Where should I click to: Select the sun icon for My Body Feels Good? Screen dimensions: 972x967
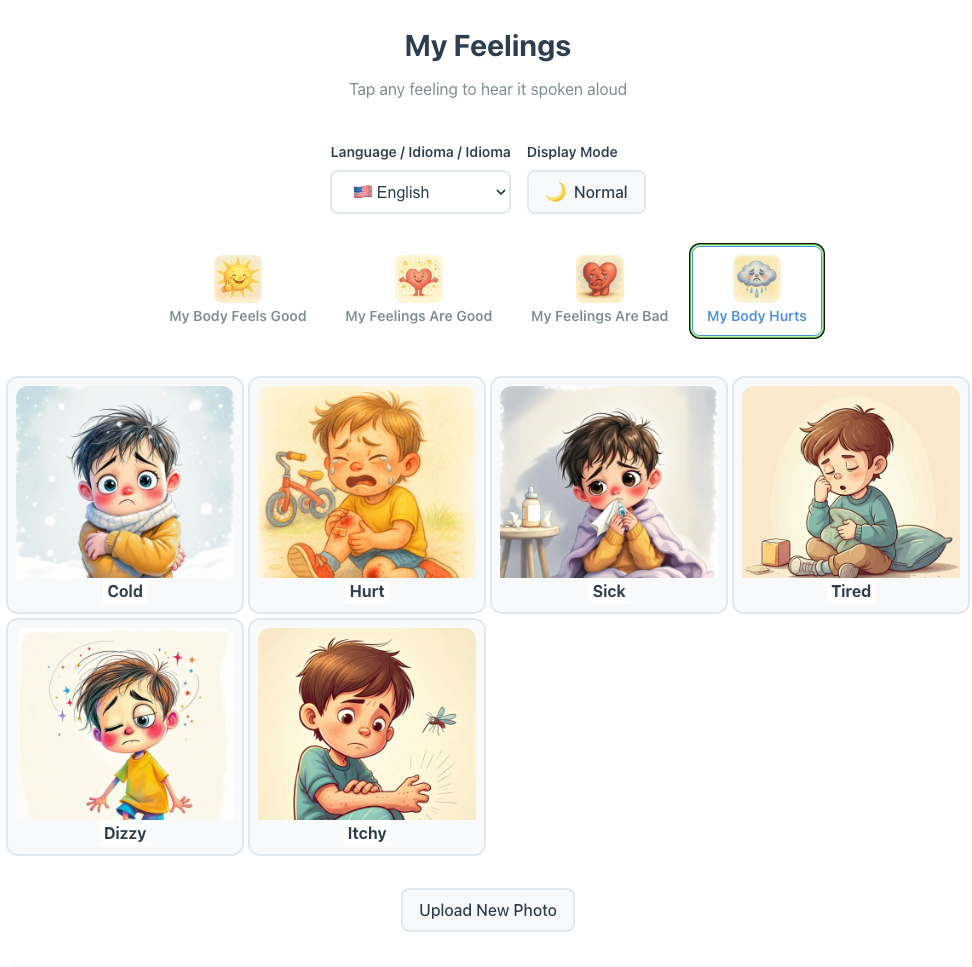(x=238, y=278)
